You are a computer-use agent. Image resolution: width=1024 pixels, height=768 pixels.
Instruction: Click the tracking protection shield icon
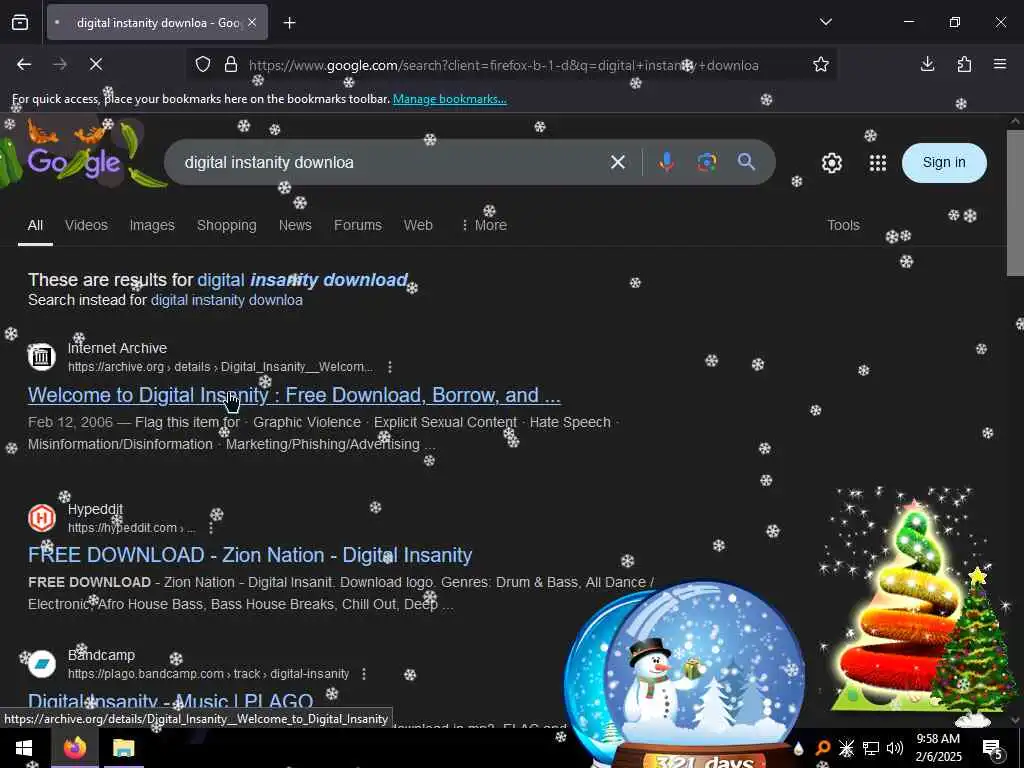tap(203, 65)
